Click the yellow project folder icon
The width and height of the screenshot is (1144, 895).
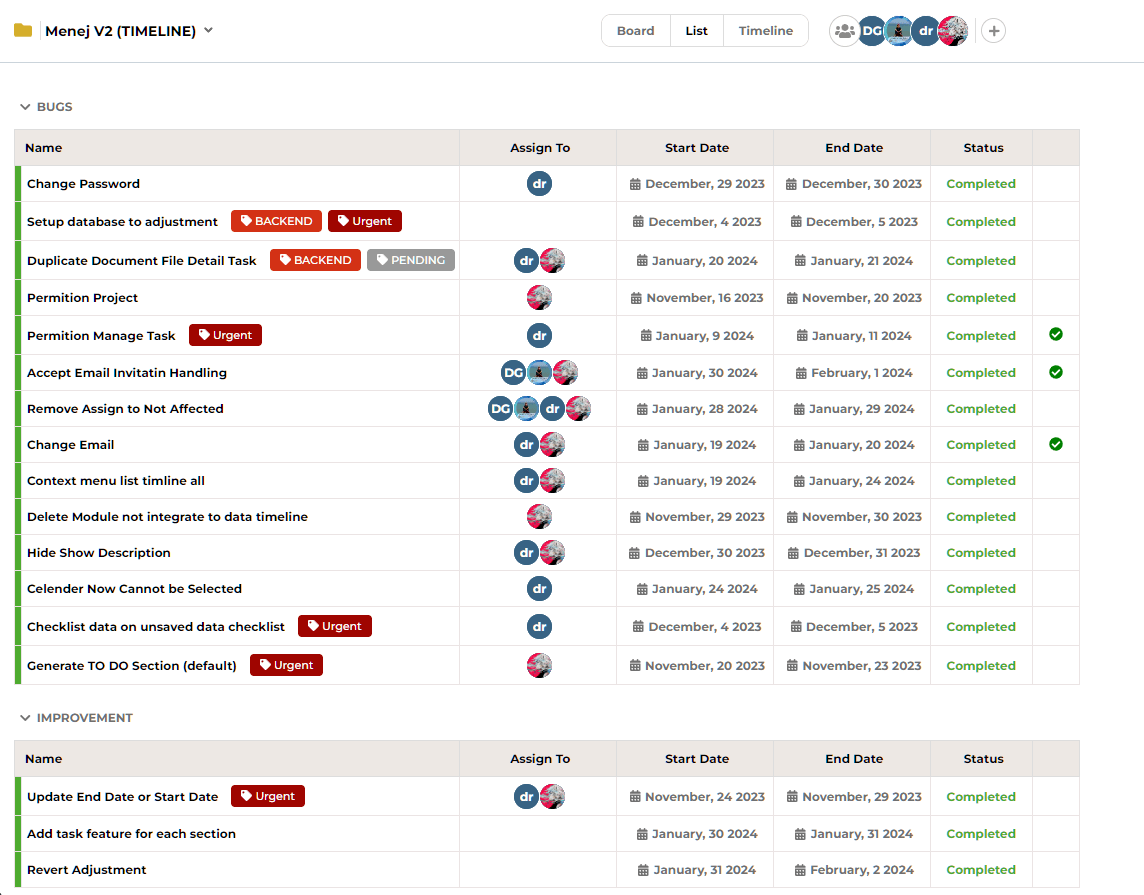[23, 31]
